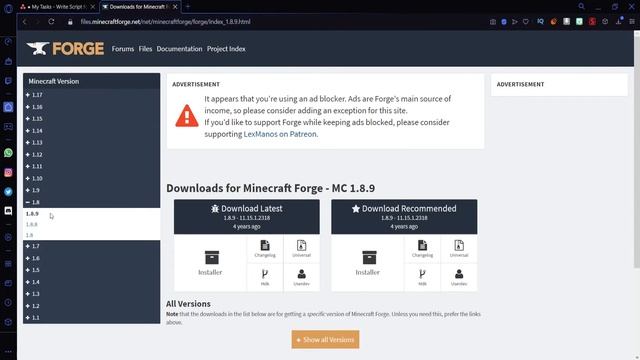Open the Forums nav item
Viewport: 640px width, 360px height.
coord(123,49)
